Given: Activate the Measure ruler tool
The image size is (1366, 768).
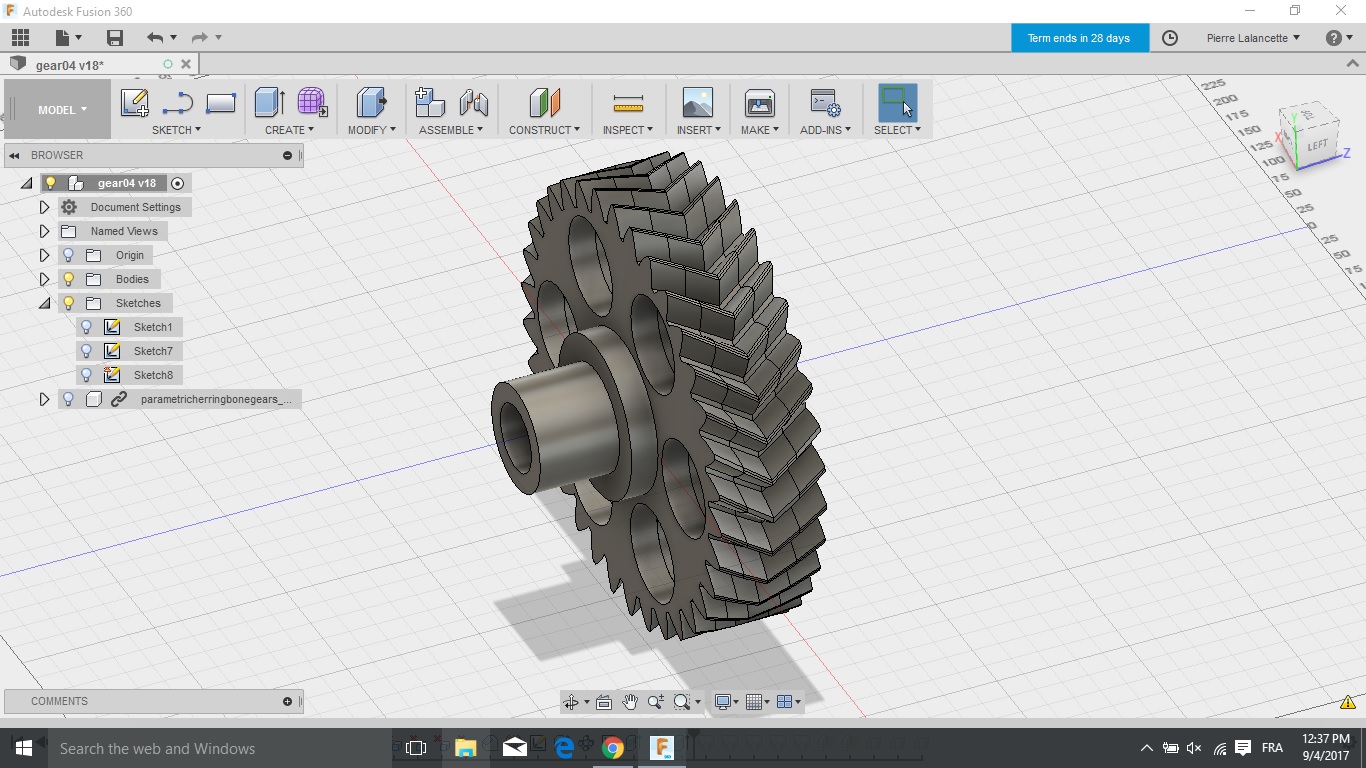Looking at the screenshot, I should (x=628, y=102).
